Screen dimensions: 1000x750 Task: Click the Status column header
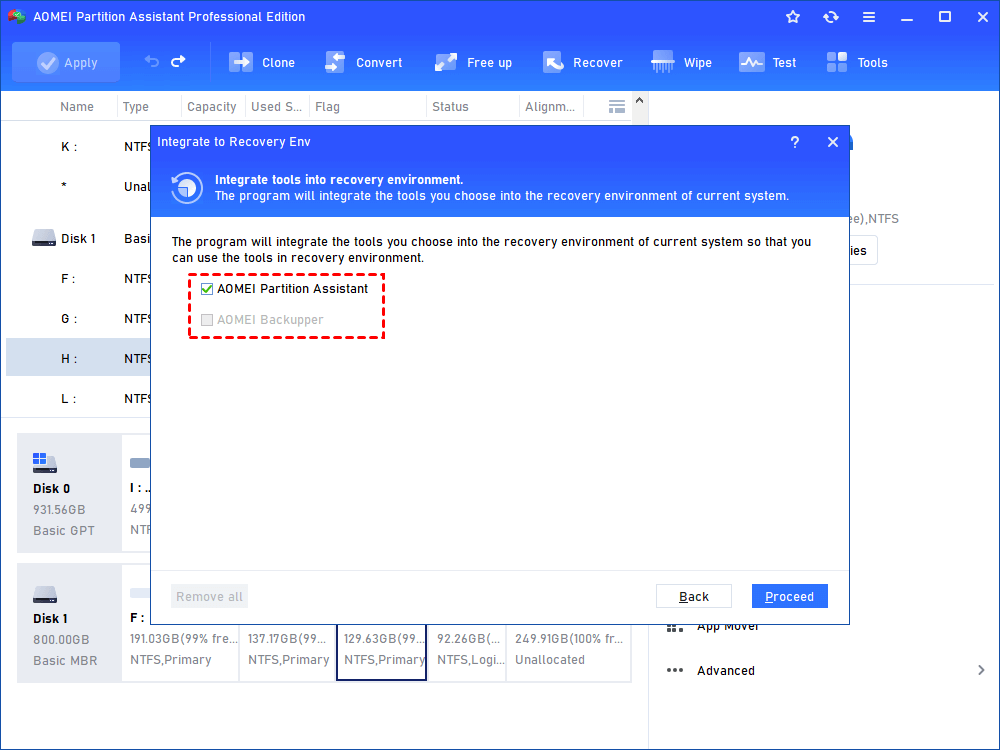tap(450, 107)
